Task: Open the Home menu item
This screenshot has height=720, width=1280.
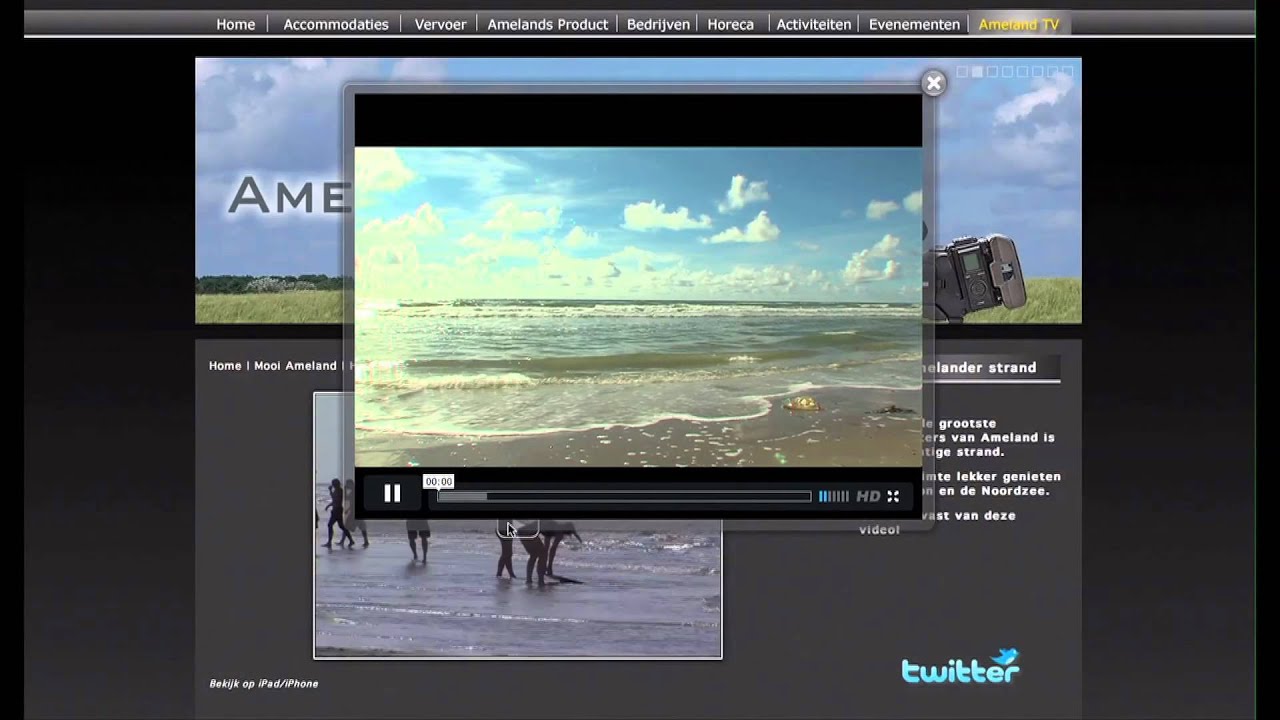Action: click(x=236, y=24)
